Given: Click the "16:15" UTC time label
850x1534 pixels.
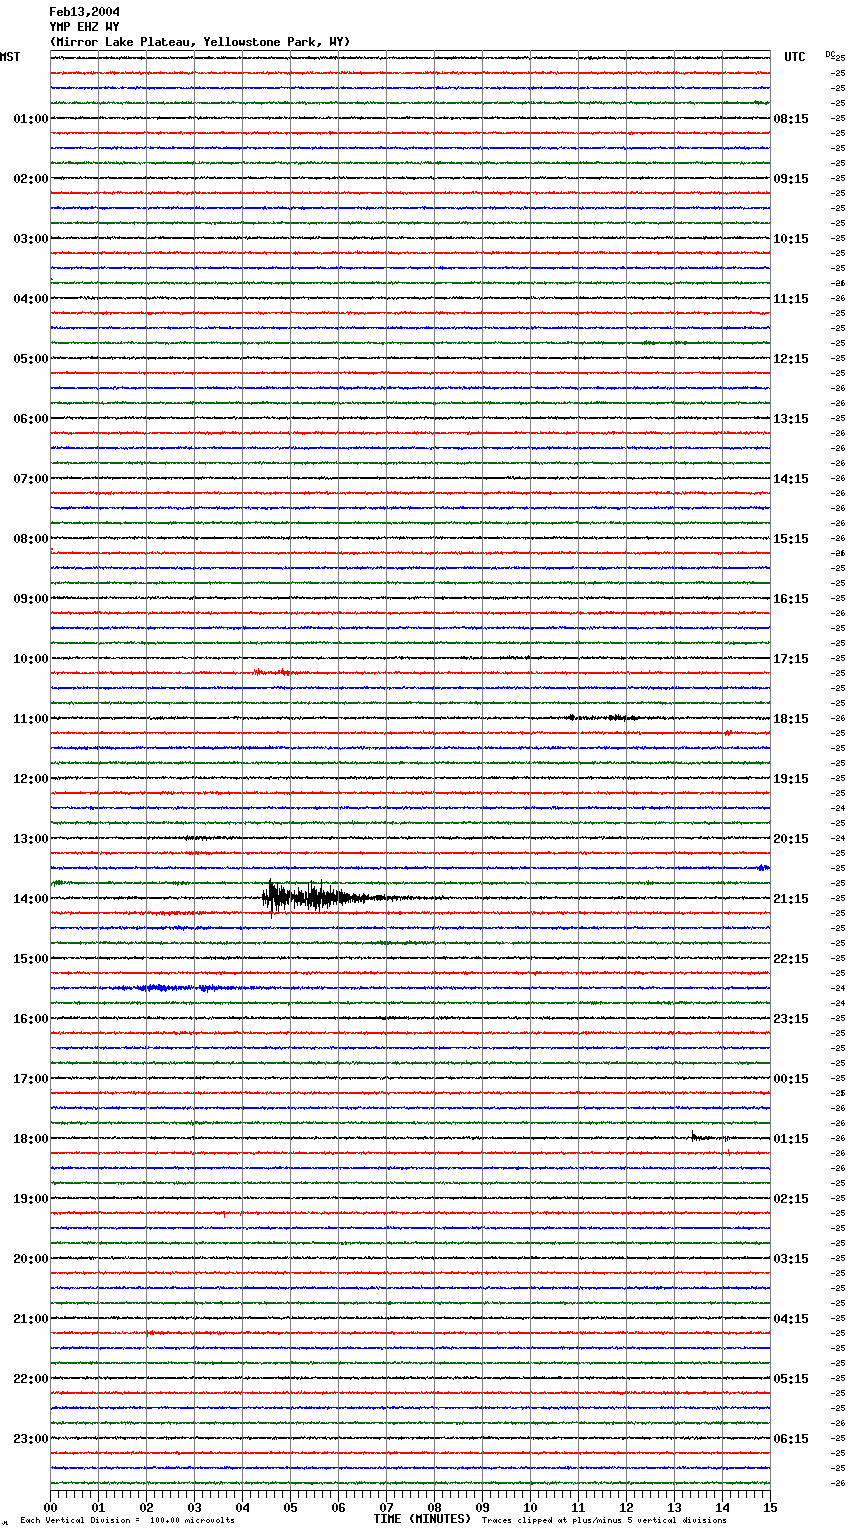Looking at the screenshot, I should click(791, 599).
